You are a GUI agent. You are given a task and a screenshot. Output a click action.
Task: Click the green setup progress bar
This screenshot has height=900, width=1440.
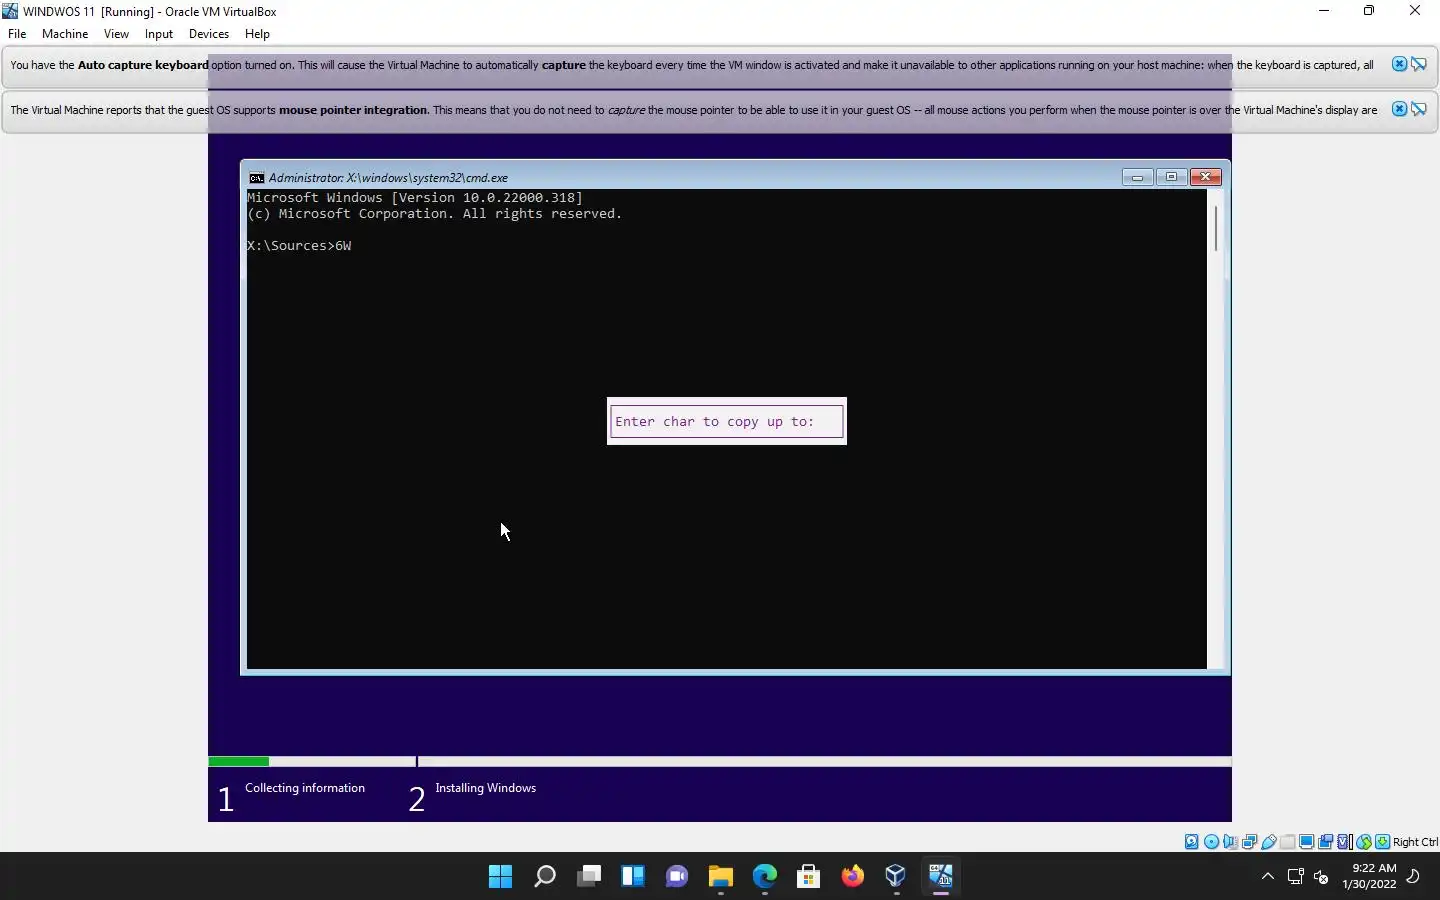point(238,762)
